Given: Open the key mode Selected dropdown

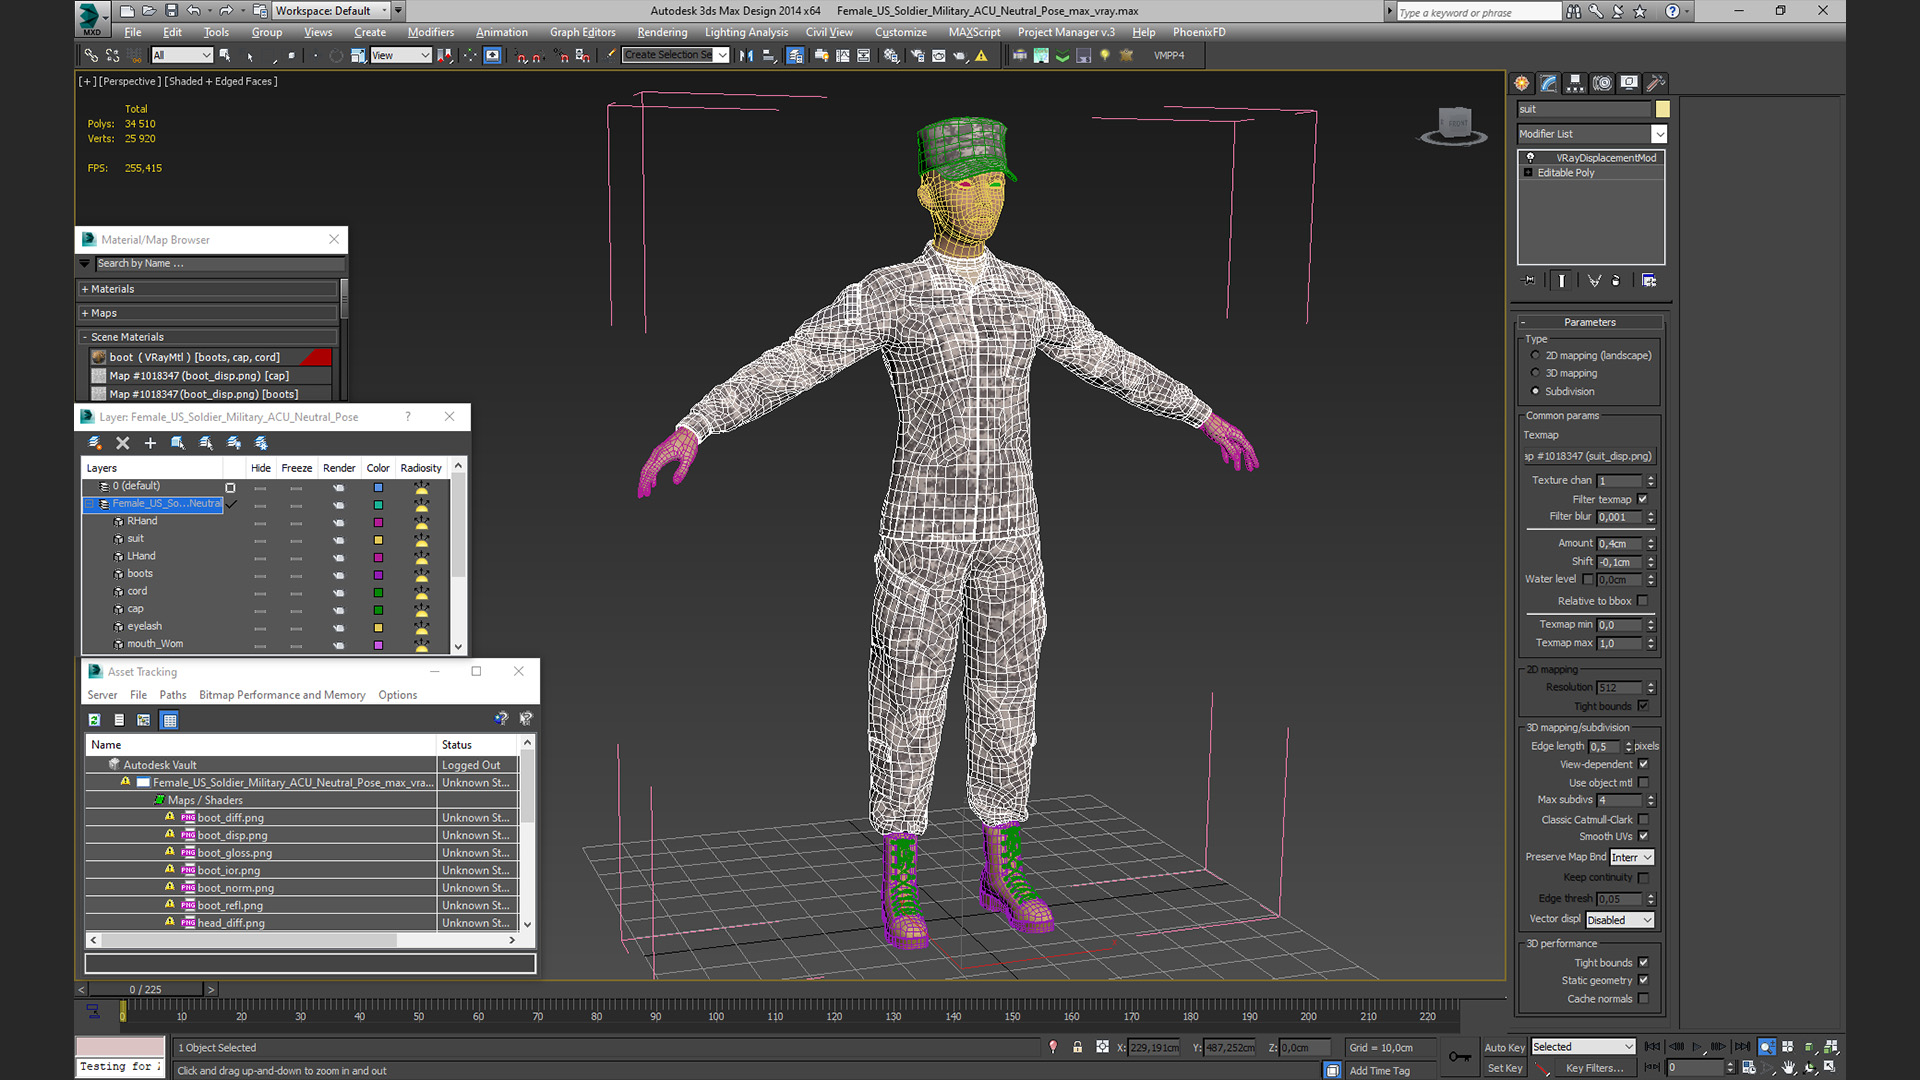Looking at the screenshot, I should click(x=1583, y=1047).
